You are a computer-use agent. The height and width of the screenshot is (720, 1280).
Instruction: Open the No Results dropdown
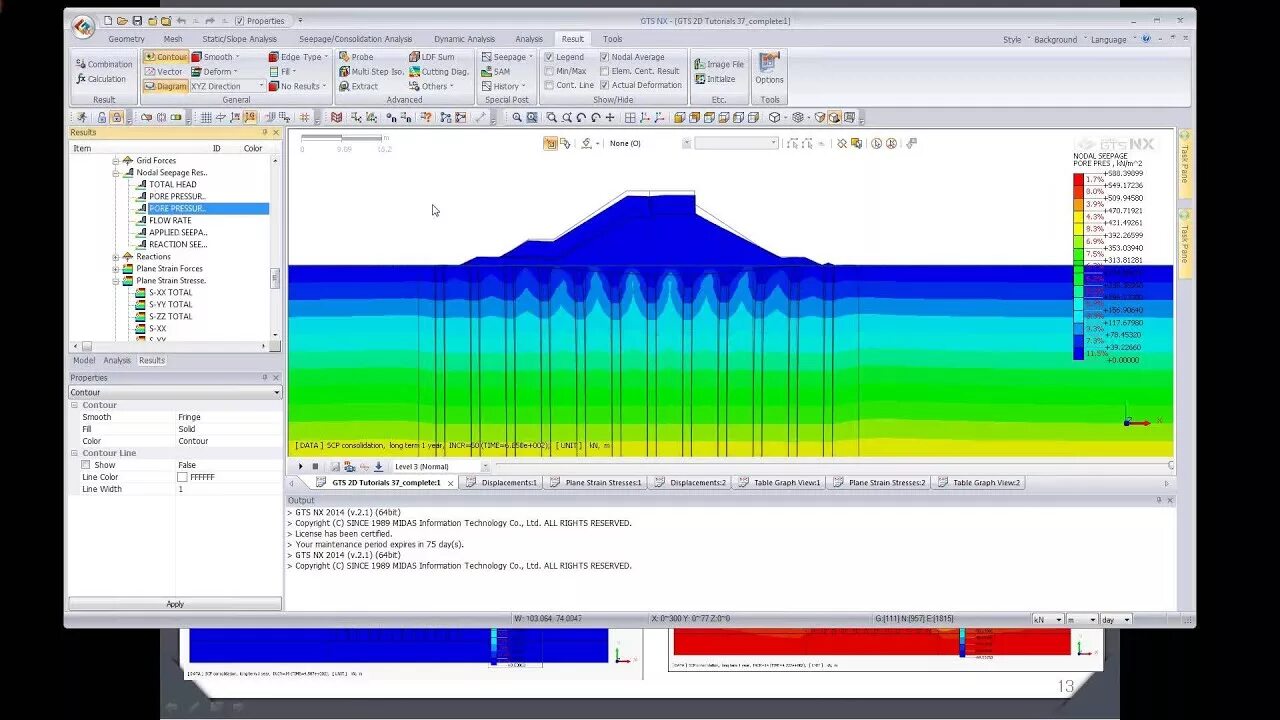(296, 86)
